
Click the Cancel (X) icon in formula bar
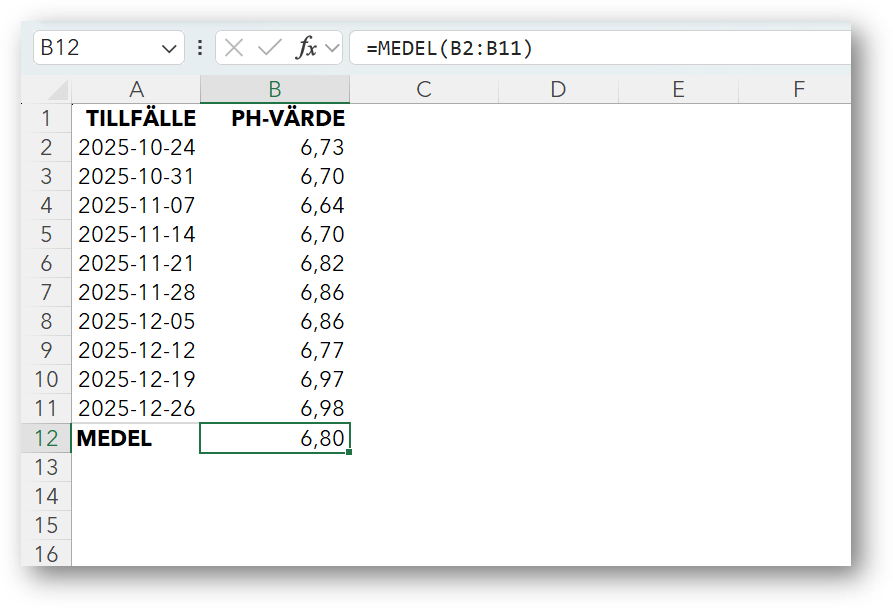(x=234, y=48)
